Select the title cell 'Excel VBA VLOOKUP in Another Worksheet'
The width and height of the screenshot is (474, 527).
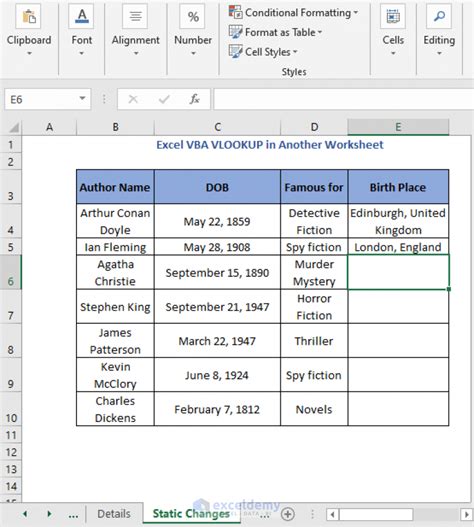pos(270,145)
